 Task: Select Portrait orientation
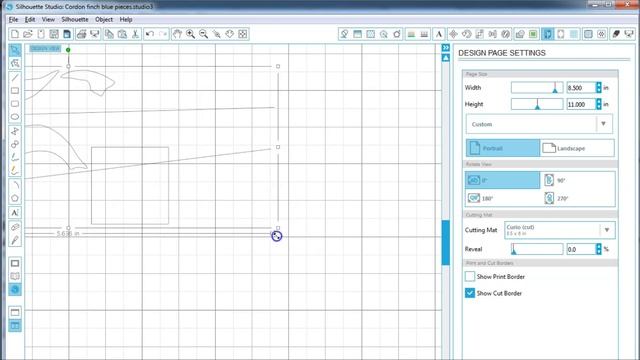(503, 148)
